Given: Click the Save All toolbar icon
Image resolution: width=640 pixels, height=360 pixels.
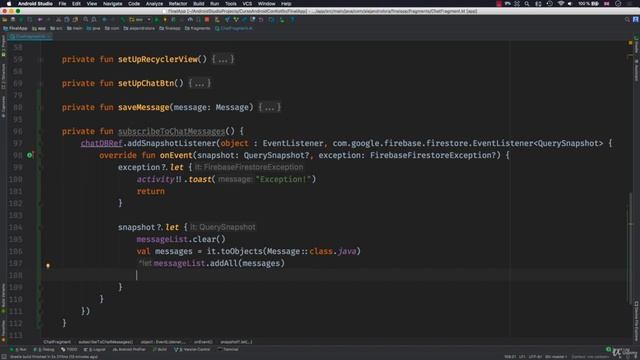Looking at the screenshot, I should 13,20.
